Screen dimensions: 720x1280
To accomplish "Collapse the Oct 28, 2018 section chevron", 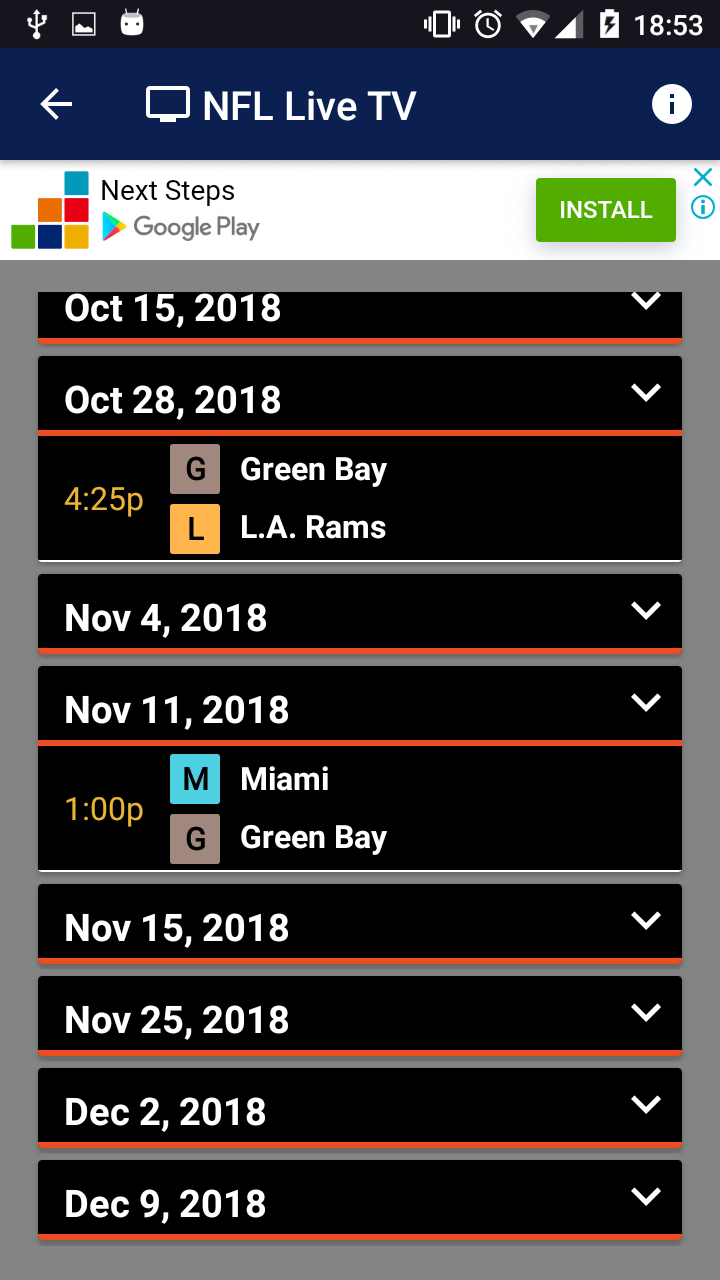I will pyautogui.click(x=646, y=393).
